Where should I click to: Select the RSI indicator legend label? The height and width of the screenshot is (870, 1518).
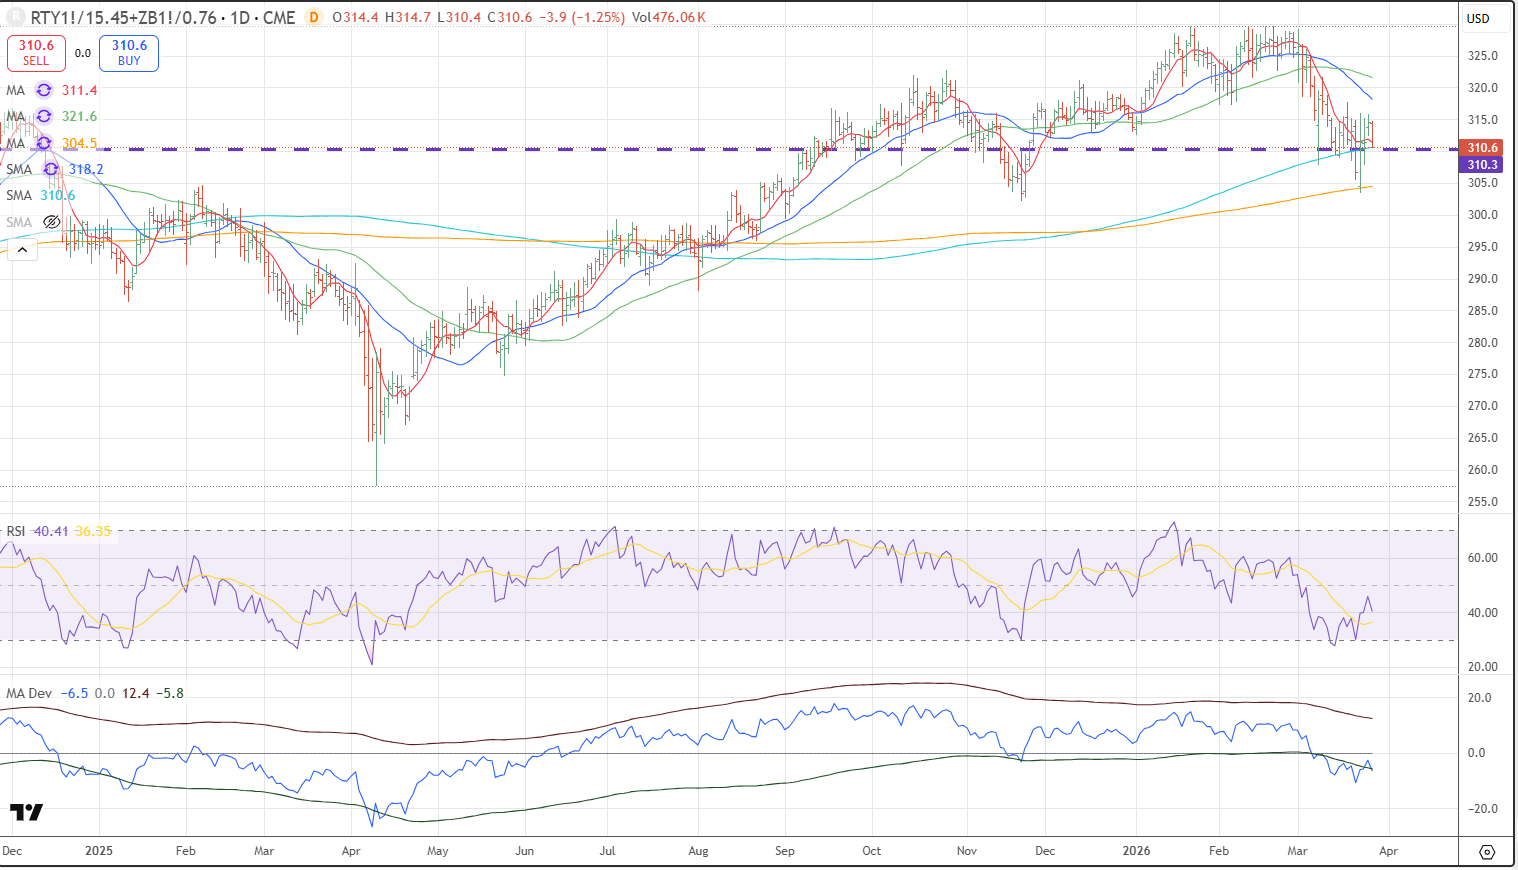[16, 531]
